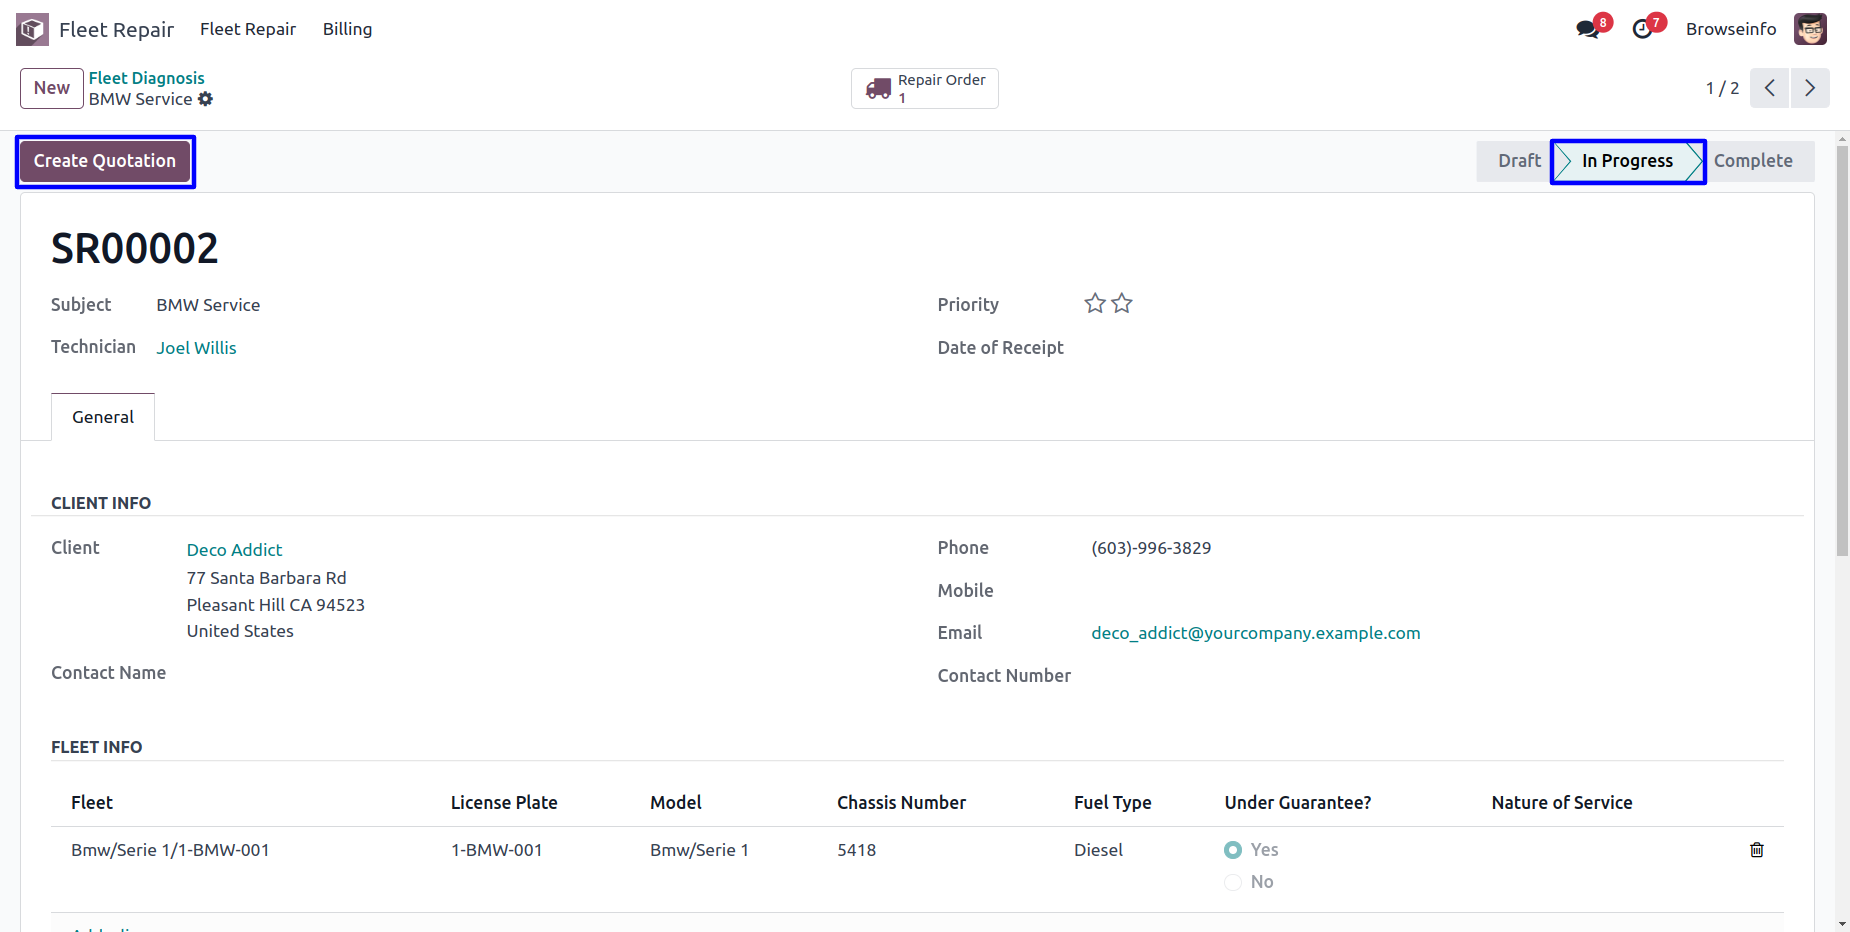Click the Browseinfo user avatar

point(1810,29)
